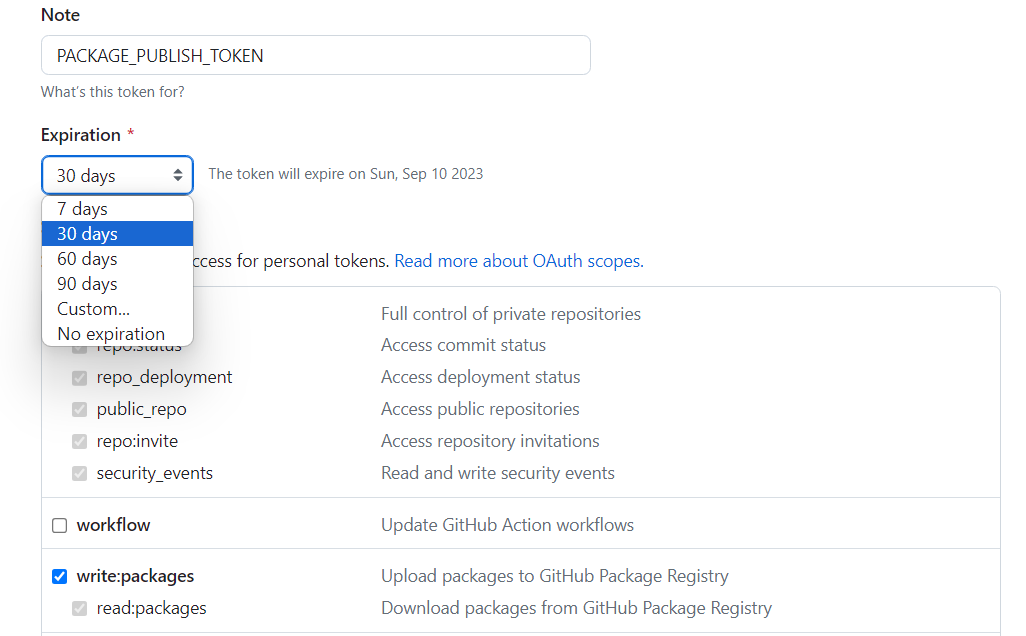This screenshot has height=636, width=1026.
Task: Click the PACKAGE_PUBLISH_TOKEN note field
Action: (315, 56)
